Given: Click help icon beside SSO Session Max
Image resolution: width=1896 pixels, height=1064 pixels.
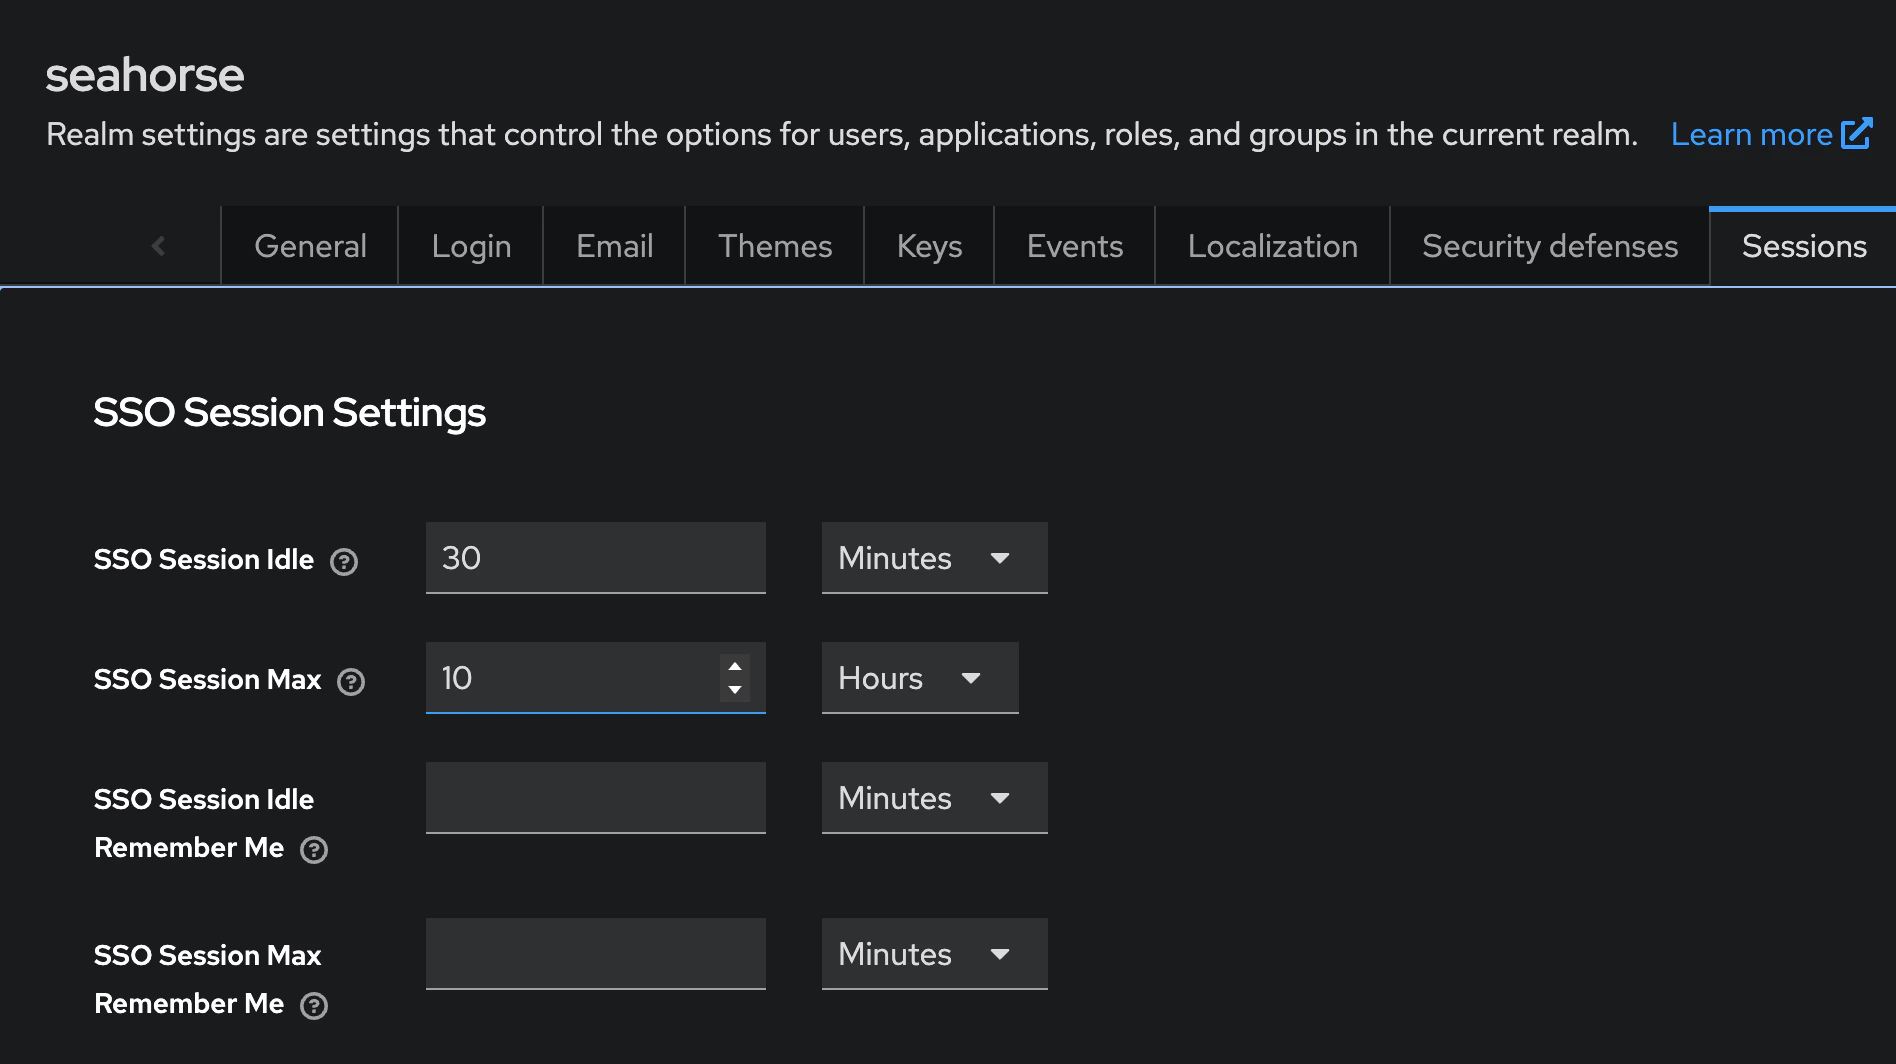Looking at the screenshot, I should 351,682.
